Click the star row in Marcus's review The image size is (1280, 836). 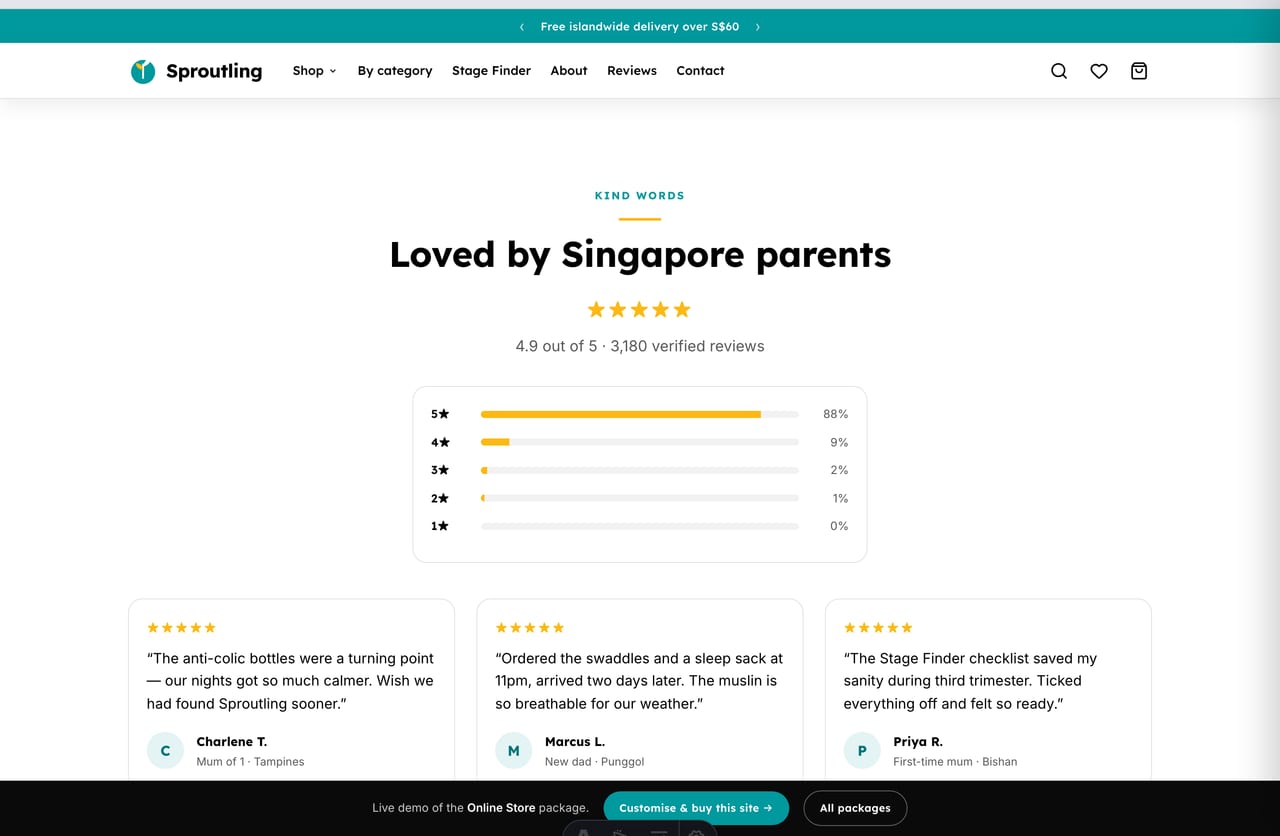[530, 628]
